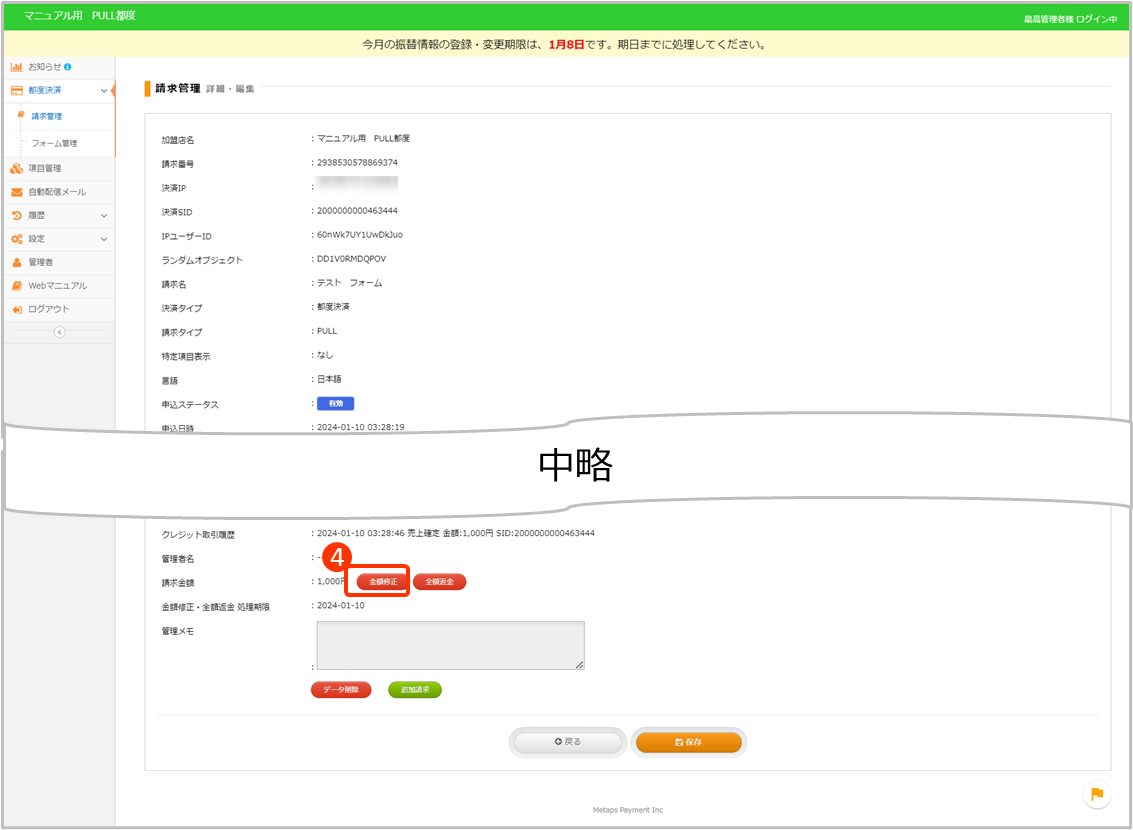The width and height of the screenshot is (1133, 830).
Task: Expand the 履歴 submenu chevron
Action: 104,216
